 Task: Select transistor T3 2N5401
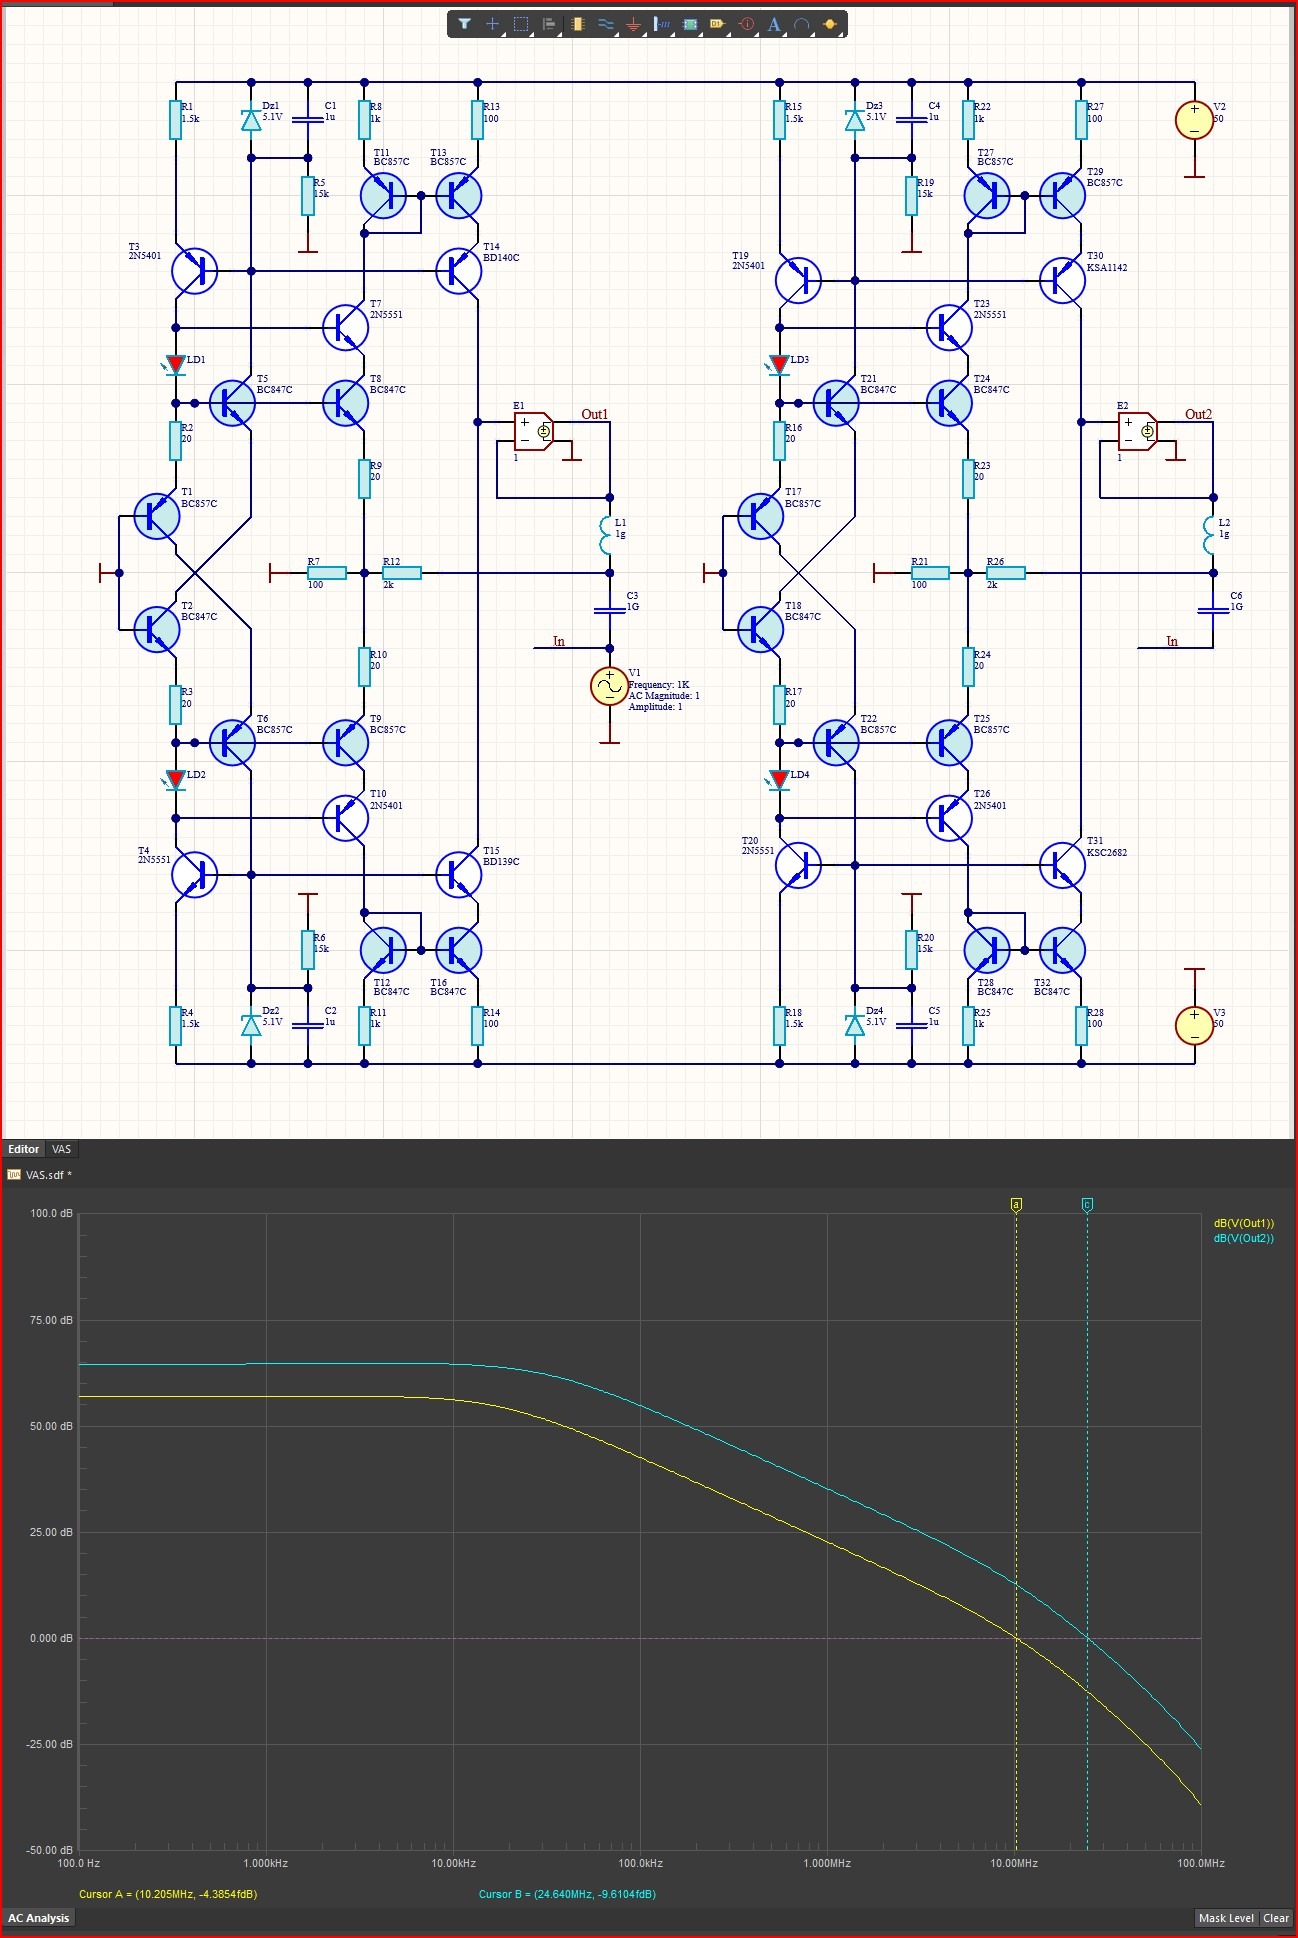195,271
